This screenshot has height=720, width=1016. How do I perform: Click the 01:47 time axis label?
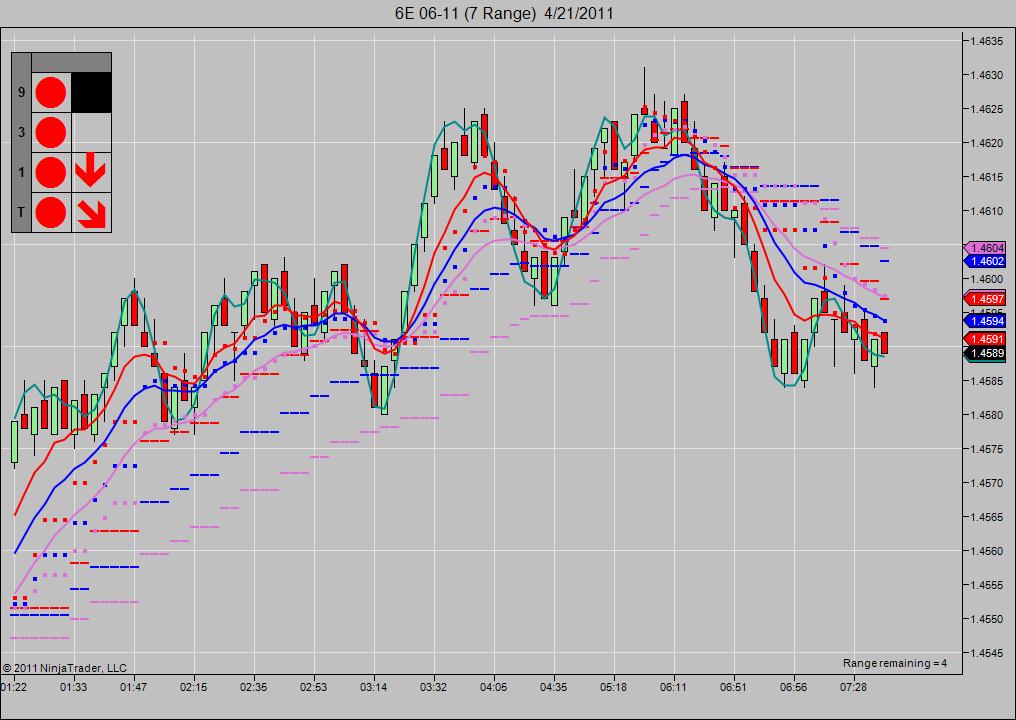pyautogui.click(x=133, y=686)
